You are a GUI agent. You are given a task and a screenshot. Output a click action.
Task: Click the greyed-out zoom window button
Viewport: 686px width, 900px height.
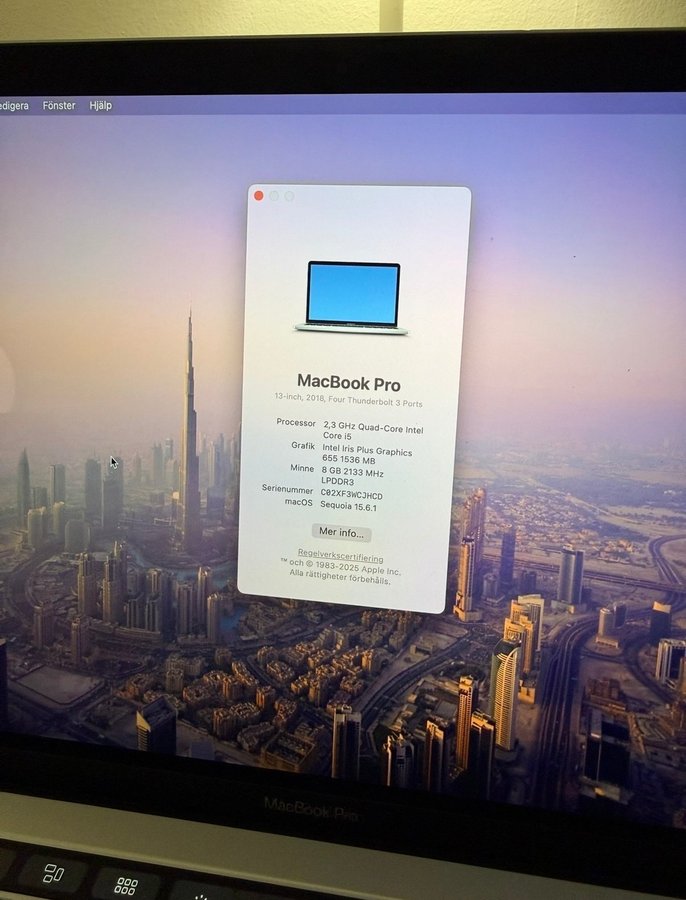point(289,197)
